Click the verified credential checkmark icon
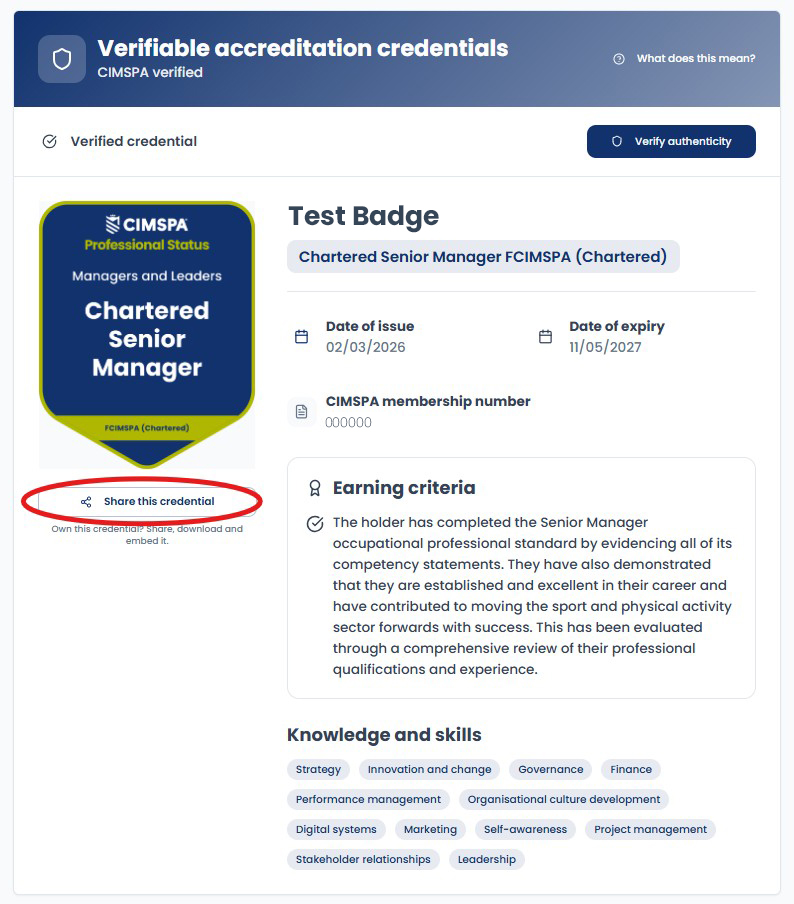The image size is (794, 904). (x=50, y=141)
